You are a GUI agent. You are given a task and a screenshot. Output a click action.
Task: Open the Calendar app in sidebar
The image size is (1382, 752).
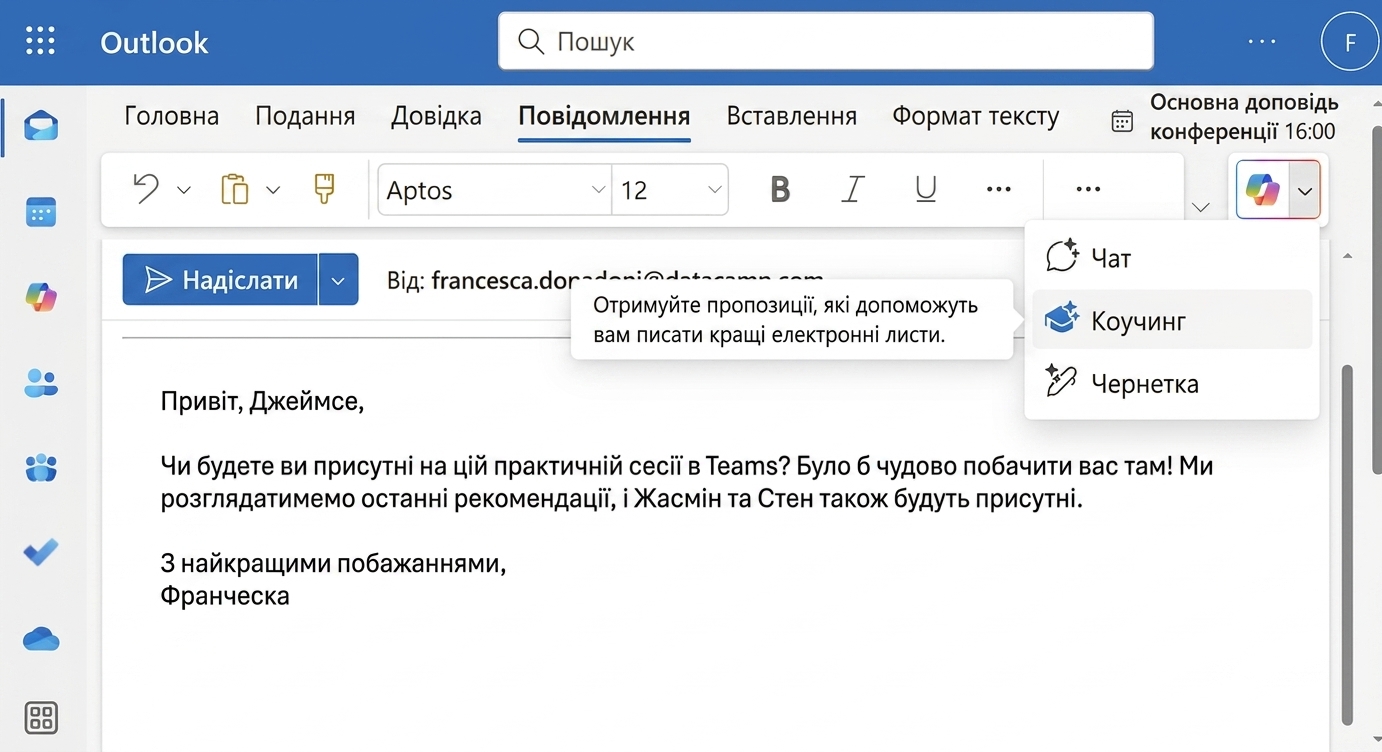coord(41,212)
